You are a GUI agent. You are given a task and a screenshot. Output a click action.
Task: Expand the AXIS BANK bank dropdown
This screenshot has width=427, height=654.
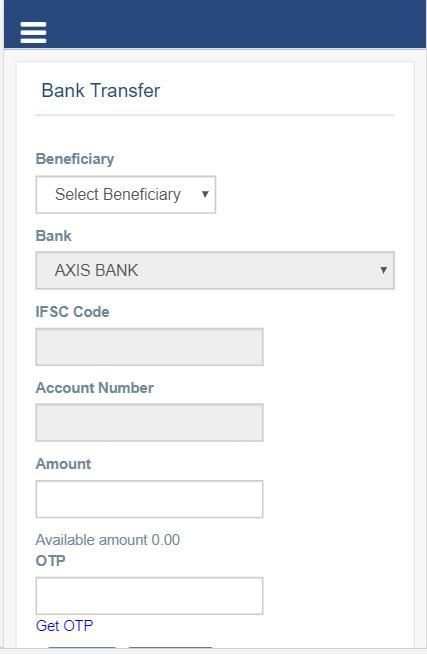[x=215, y=270]
